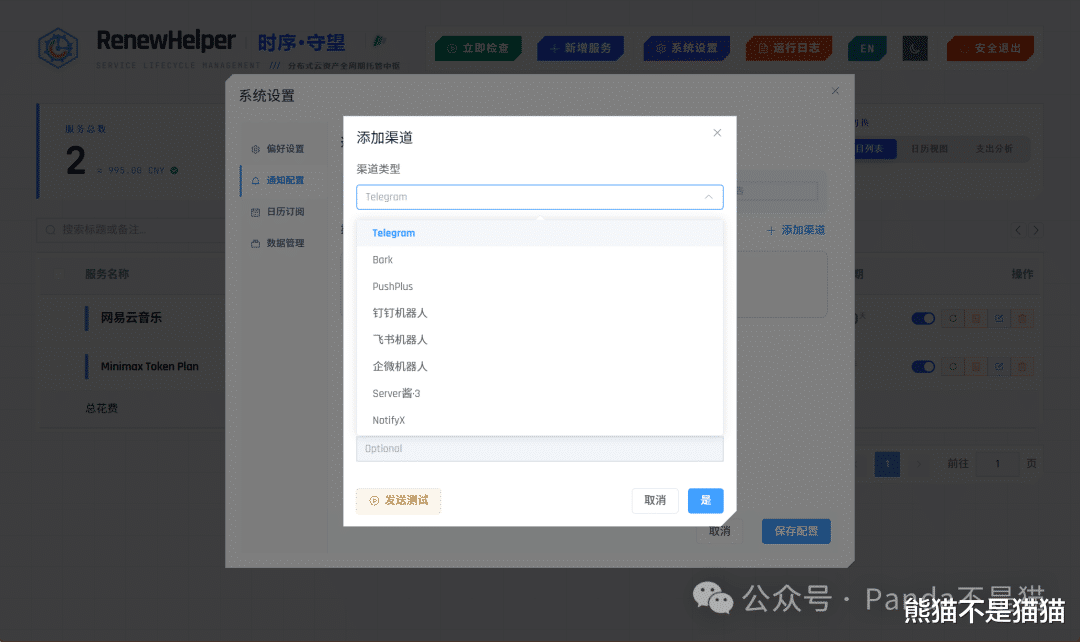Toggle dark mode with moon icon
The width and height of the screenshot is (1080, 642).
click(915, 48)
